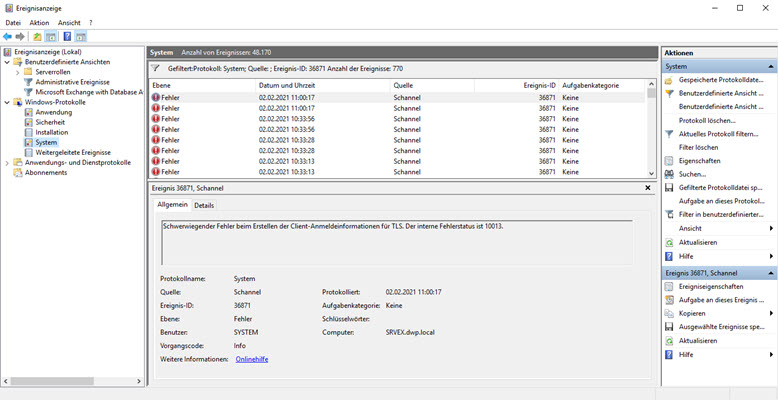Expand Anwendungs- und Dienstprotokolle node

click(x=7, y=162)
